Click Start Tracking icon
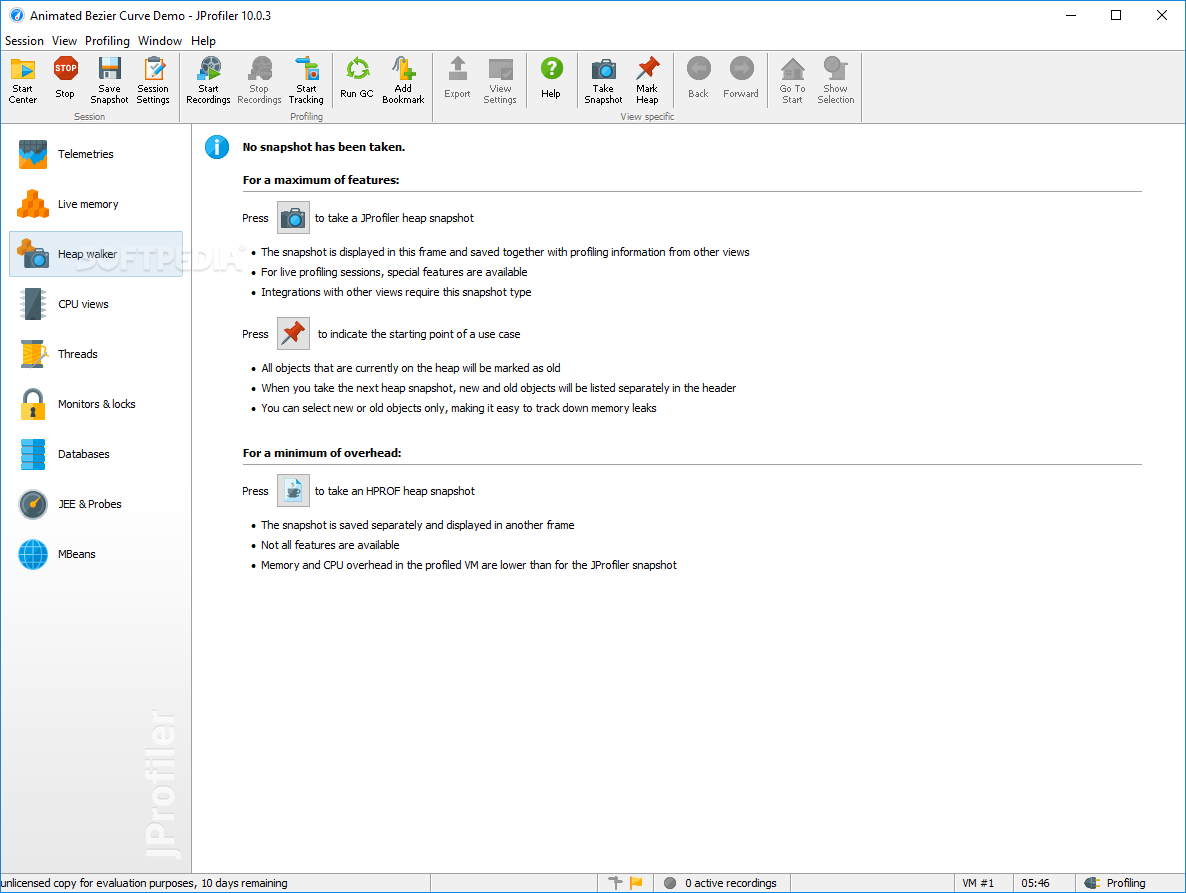Screen dimensions: 1186x893 [x=306, y=81]
